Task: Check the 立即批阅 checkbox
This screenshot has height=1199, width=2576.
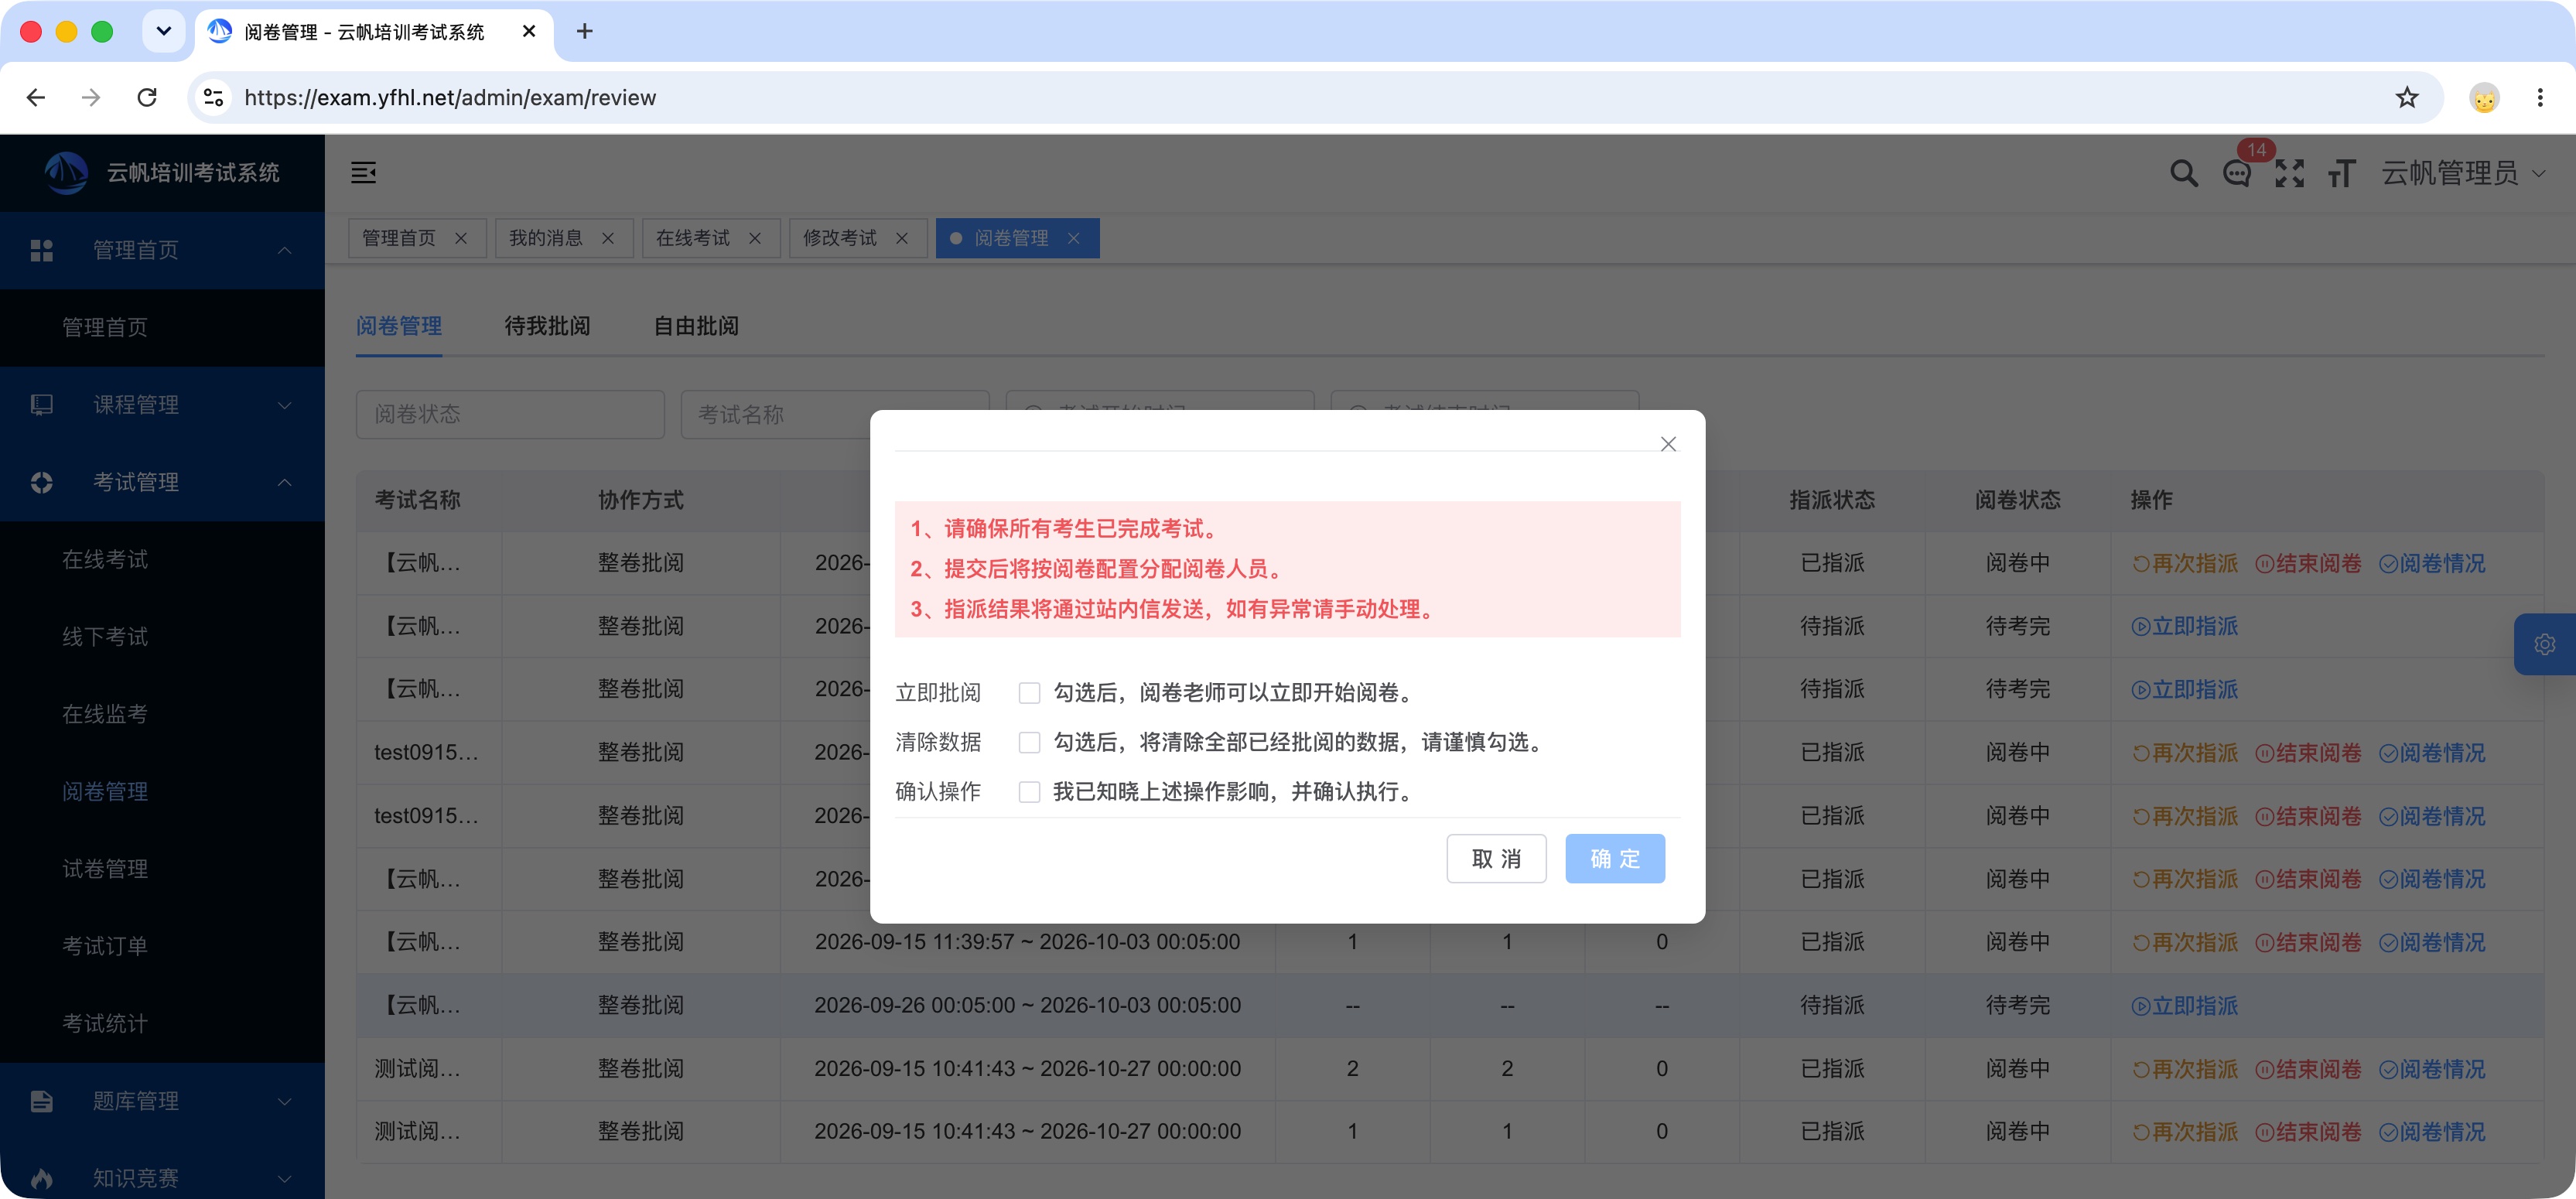Action: pyautogui.click(x=1029, y=692)
